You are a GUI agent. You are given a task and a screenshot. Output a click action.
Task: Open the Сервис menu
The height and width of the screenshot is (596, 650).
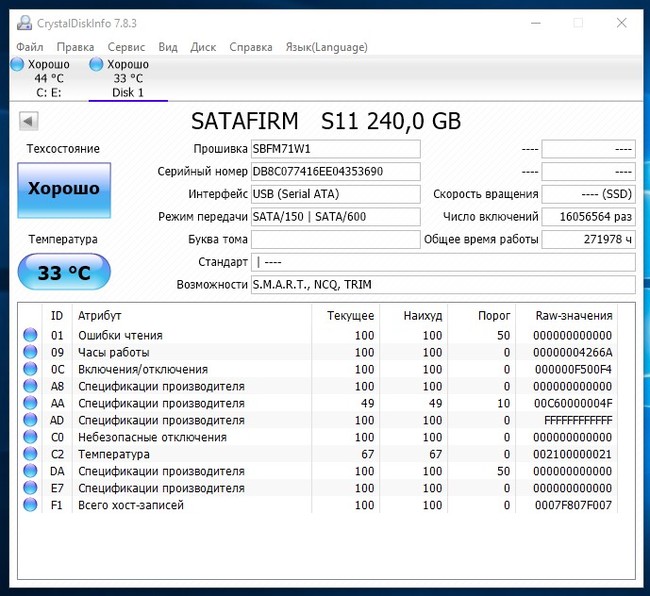(126, 47)
